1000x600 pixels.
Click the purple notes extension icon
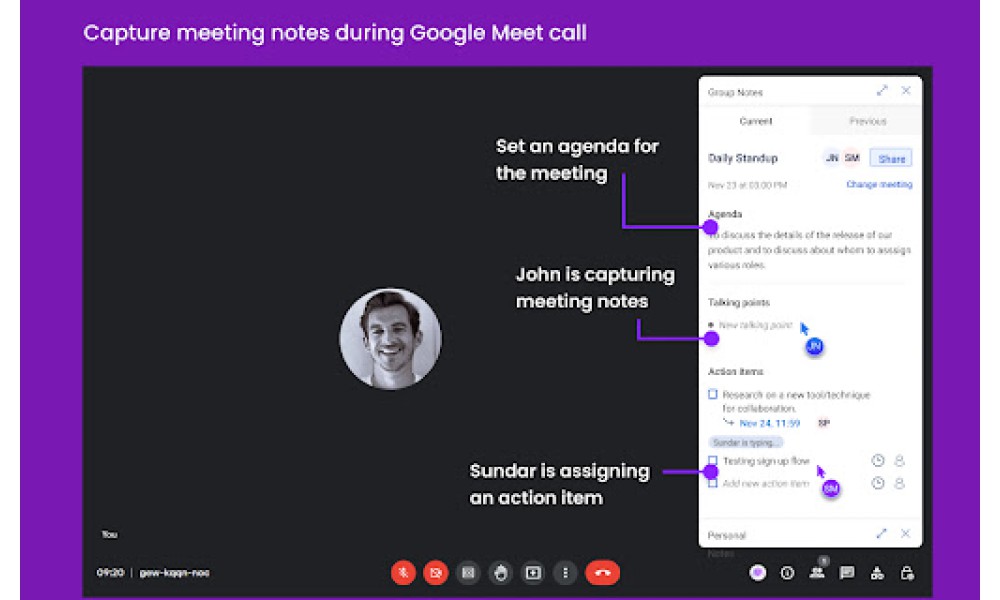[758, 573]
